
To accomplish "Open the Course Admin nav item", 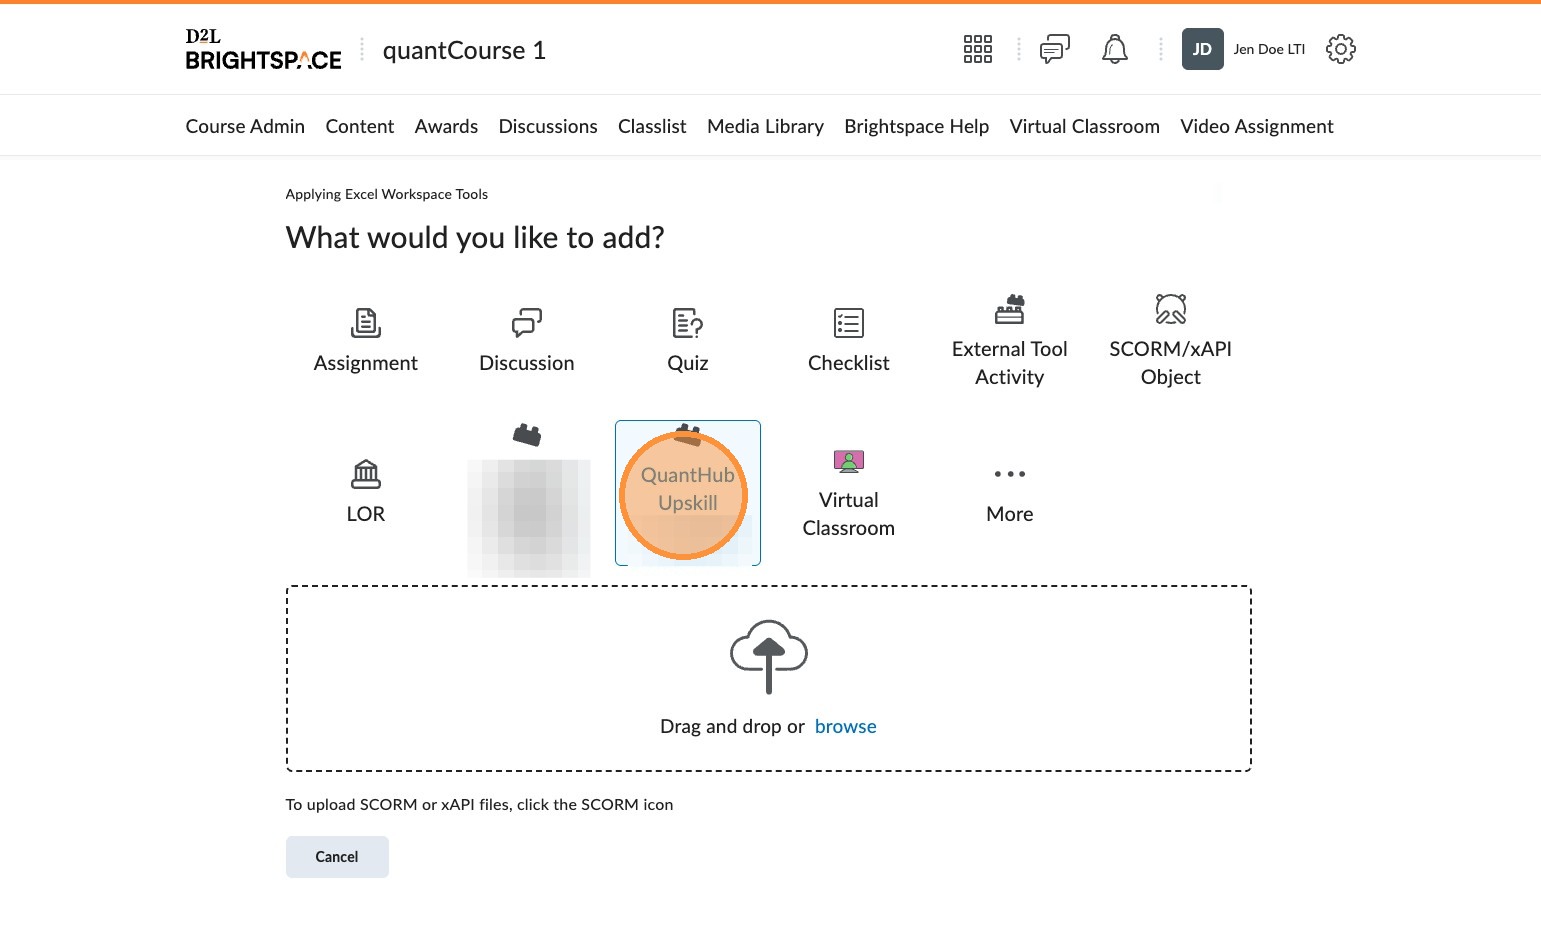I will pyautogui.click(x=245, y=126).
